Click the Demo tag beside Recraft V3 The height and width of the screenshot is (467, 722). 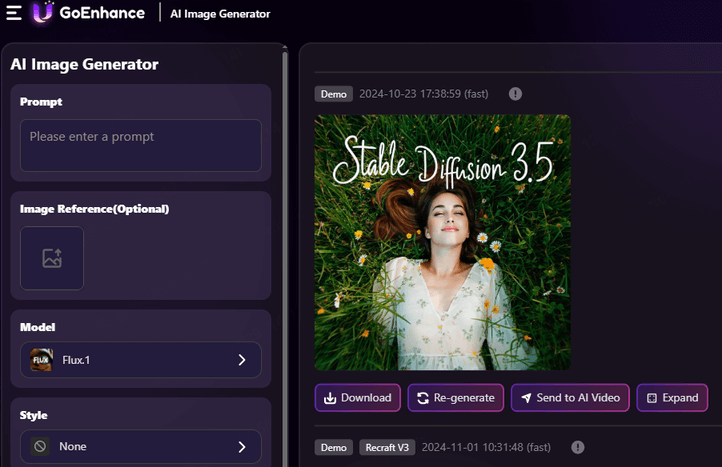click(334, 447)
